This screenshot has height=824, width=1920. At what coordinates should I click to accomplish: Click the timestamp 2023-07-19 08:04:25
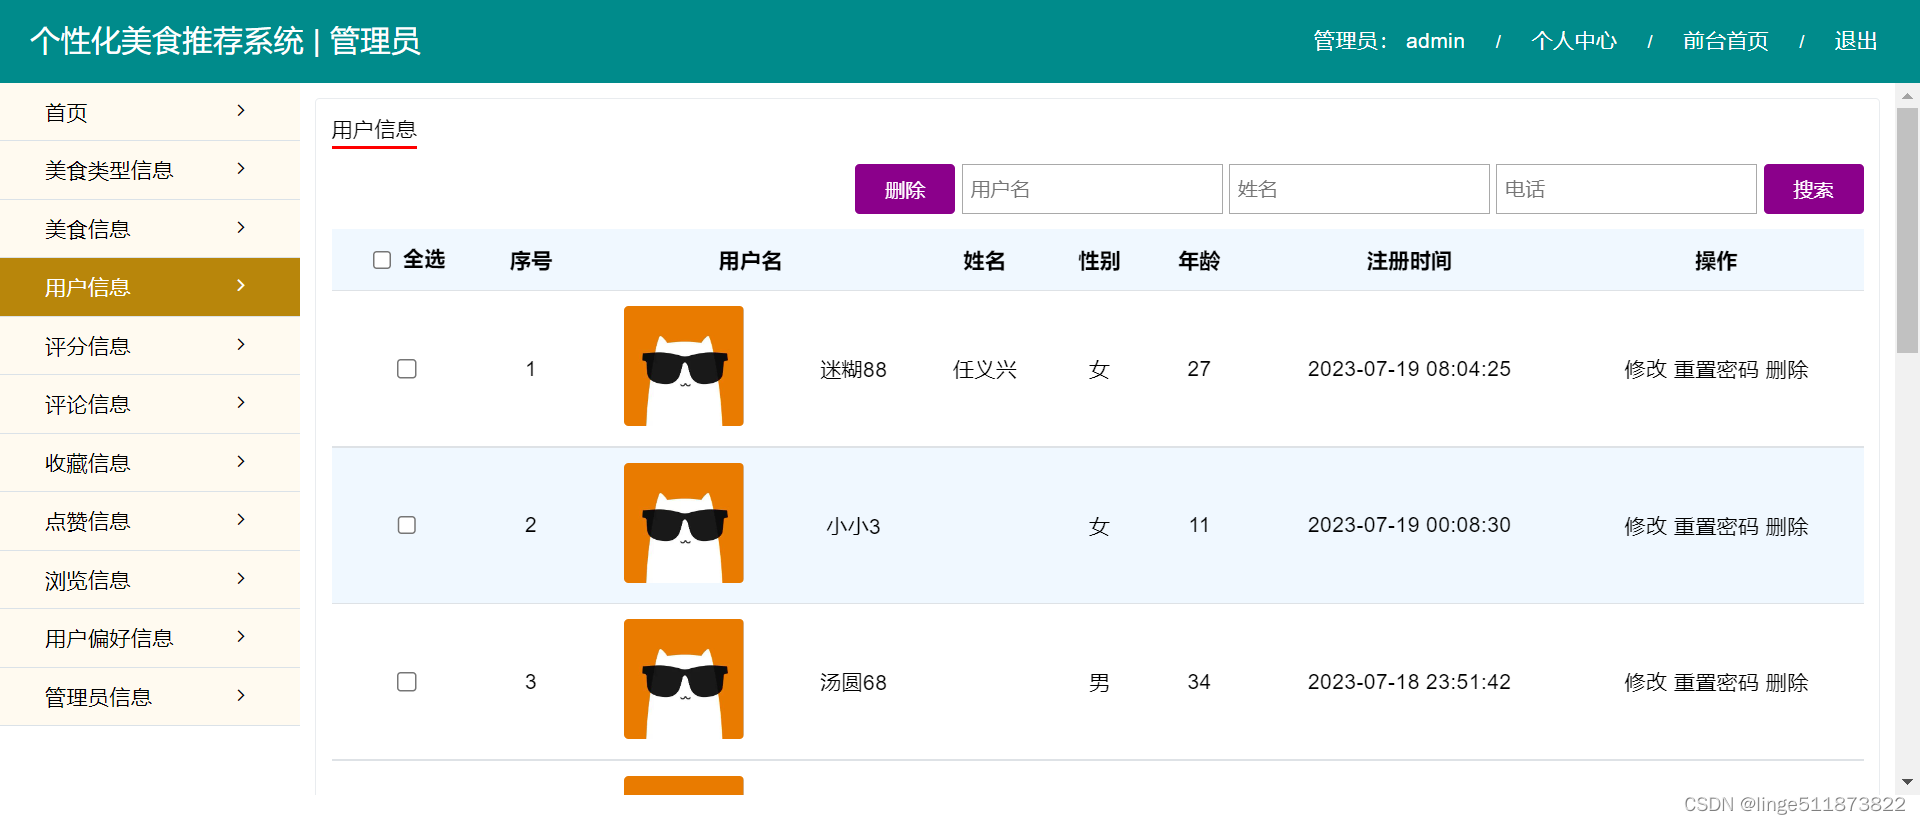(1409, 369)
